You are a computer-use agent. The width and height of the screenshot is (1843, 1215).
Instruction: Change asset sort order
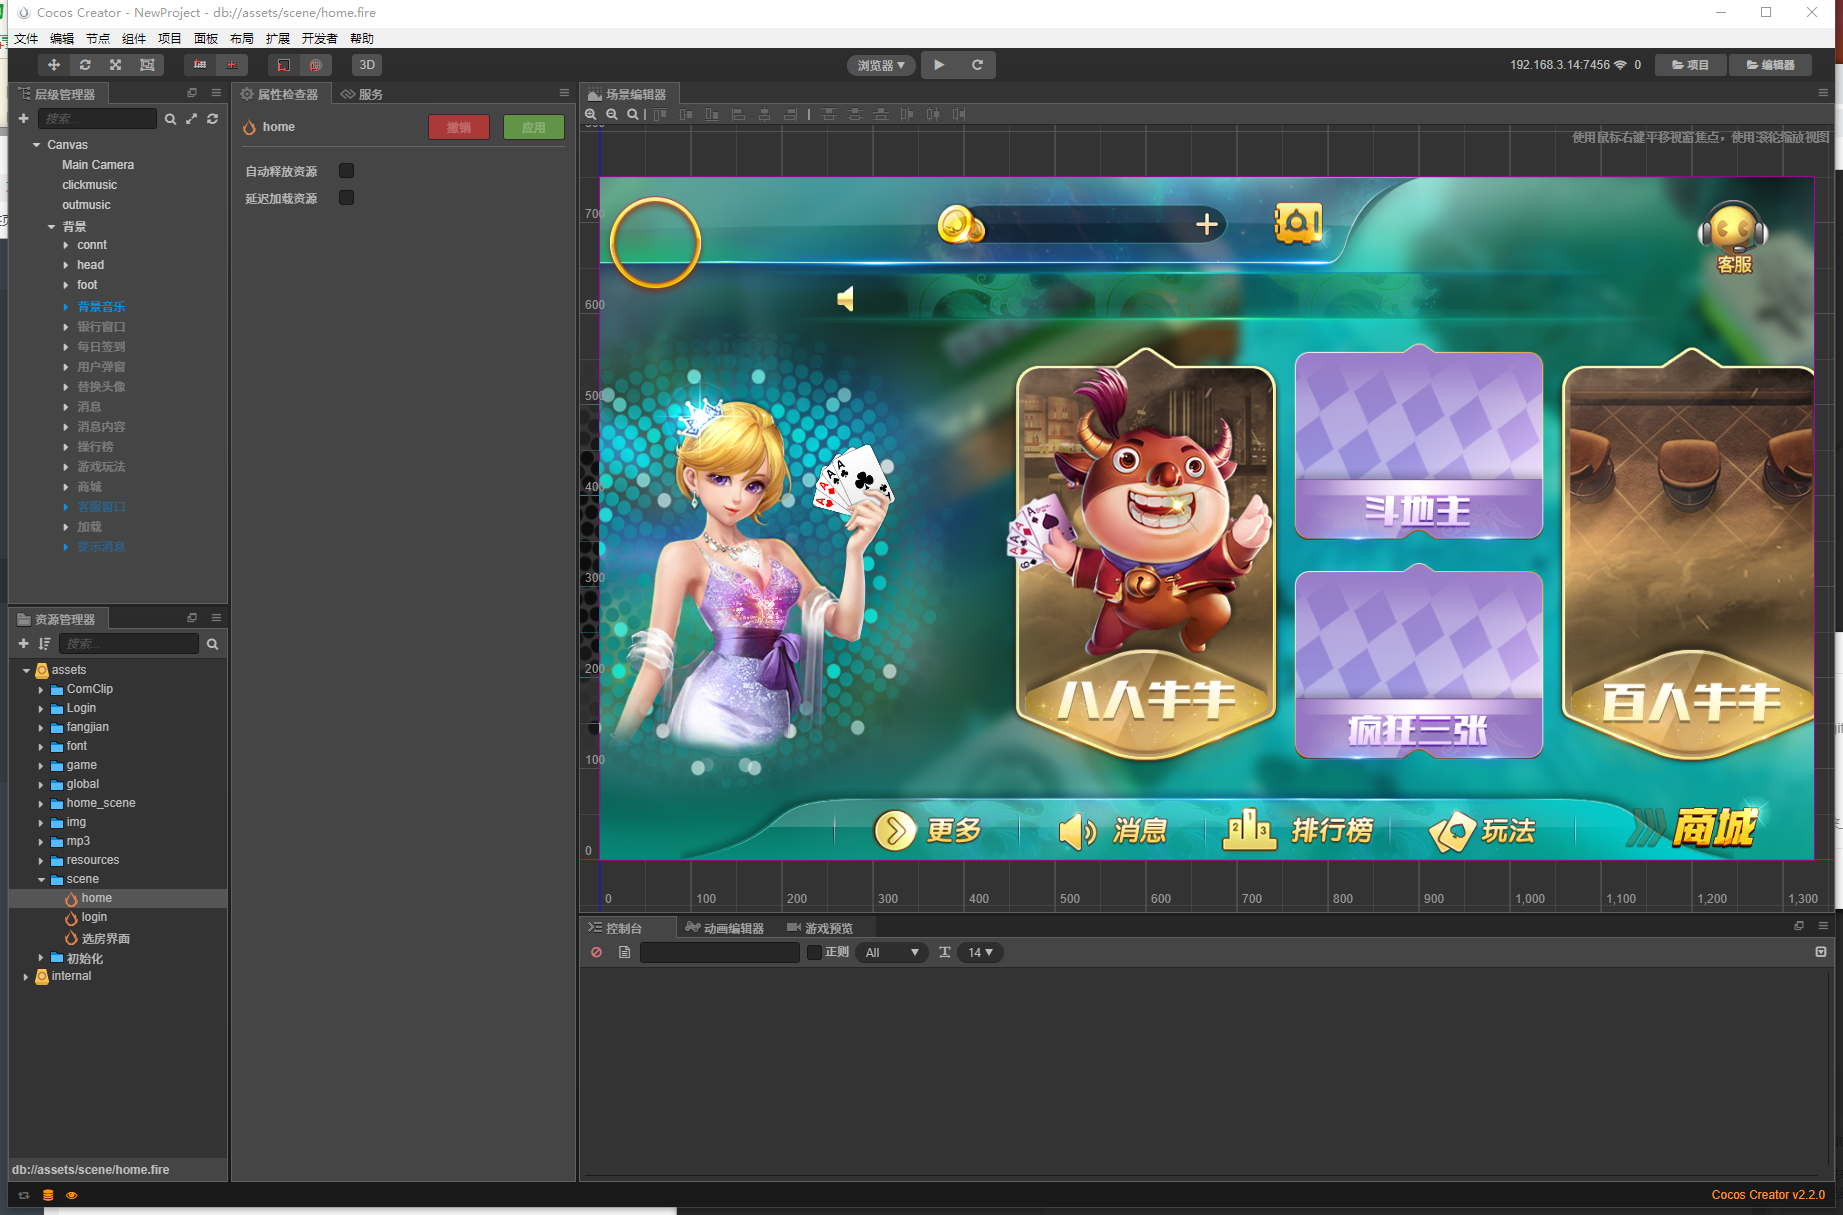coord(44,644)
